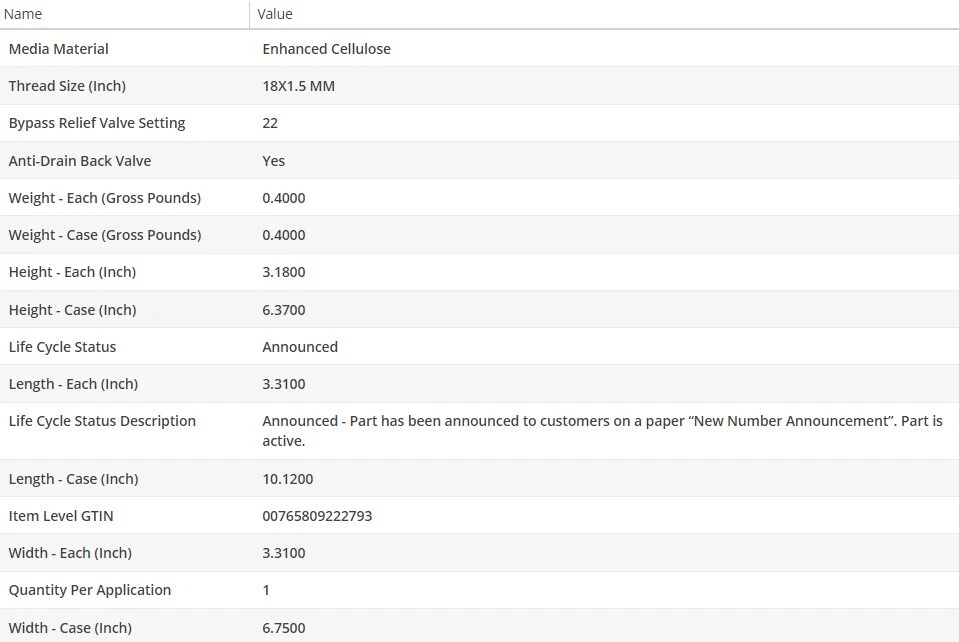Select the Height - Case (Inch) label
This screenshot has height=642, width=959.
tap(72, 310)
